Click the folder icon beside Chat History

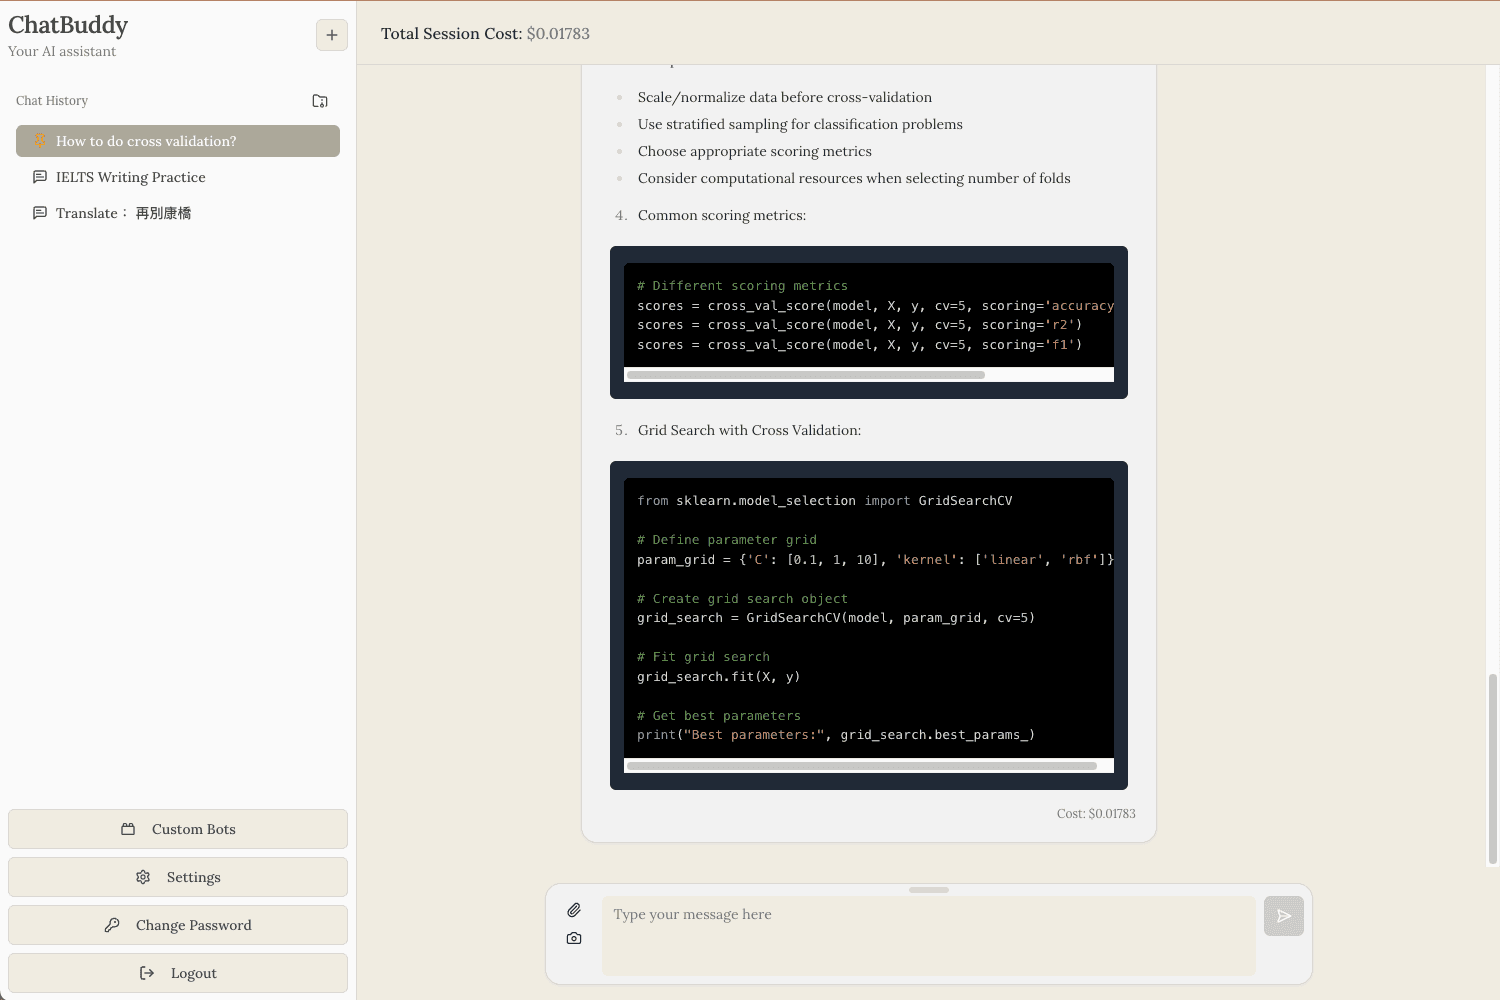tap(320, 101)
